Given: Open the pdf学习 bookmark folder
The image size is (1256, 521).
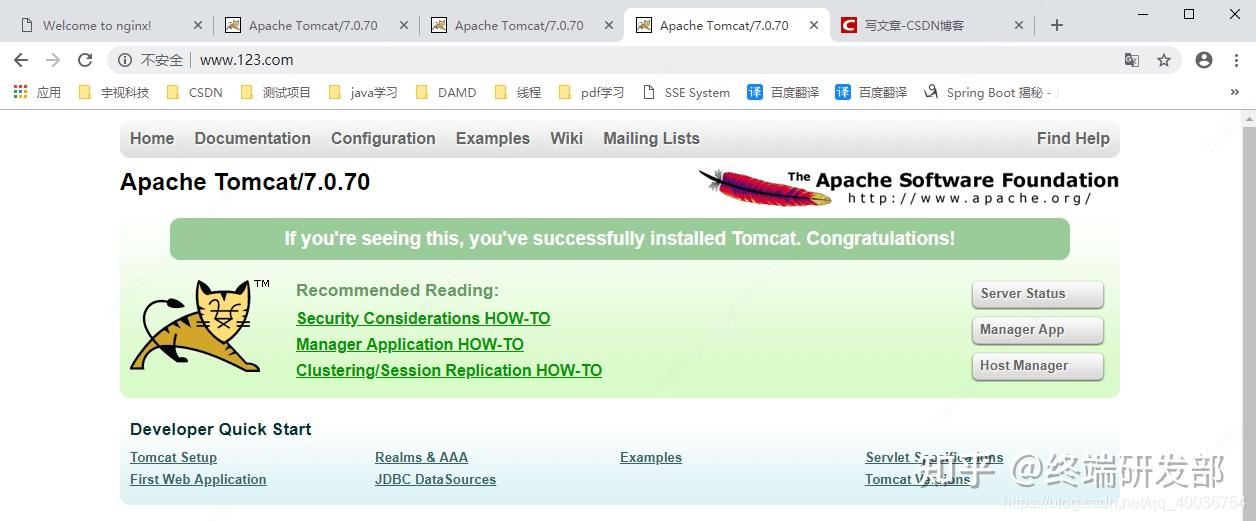Looking at the screenshot, I should 591,92.
